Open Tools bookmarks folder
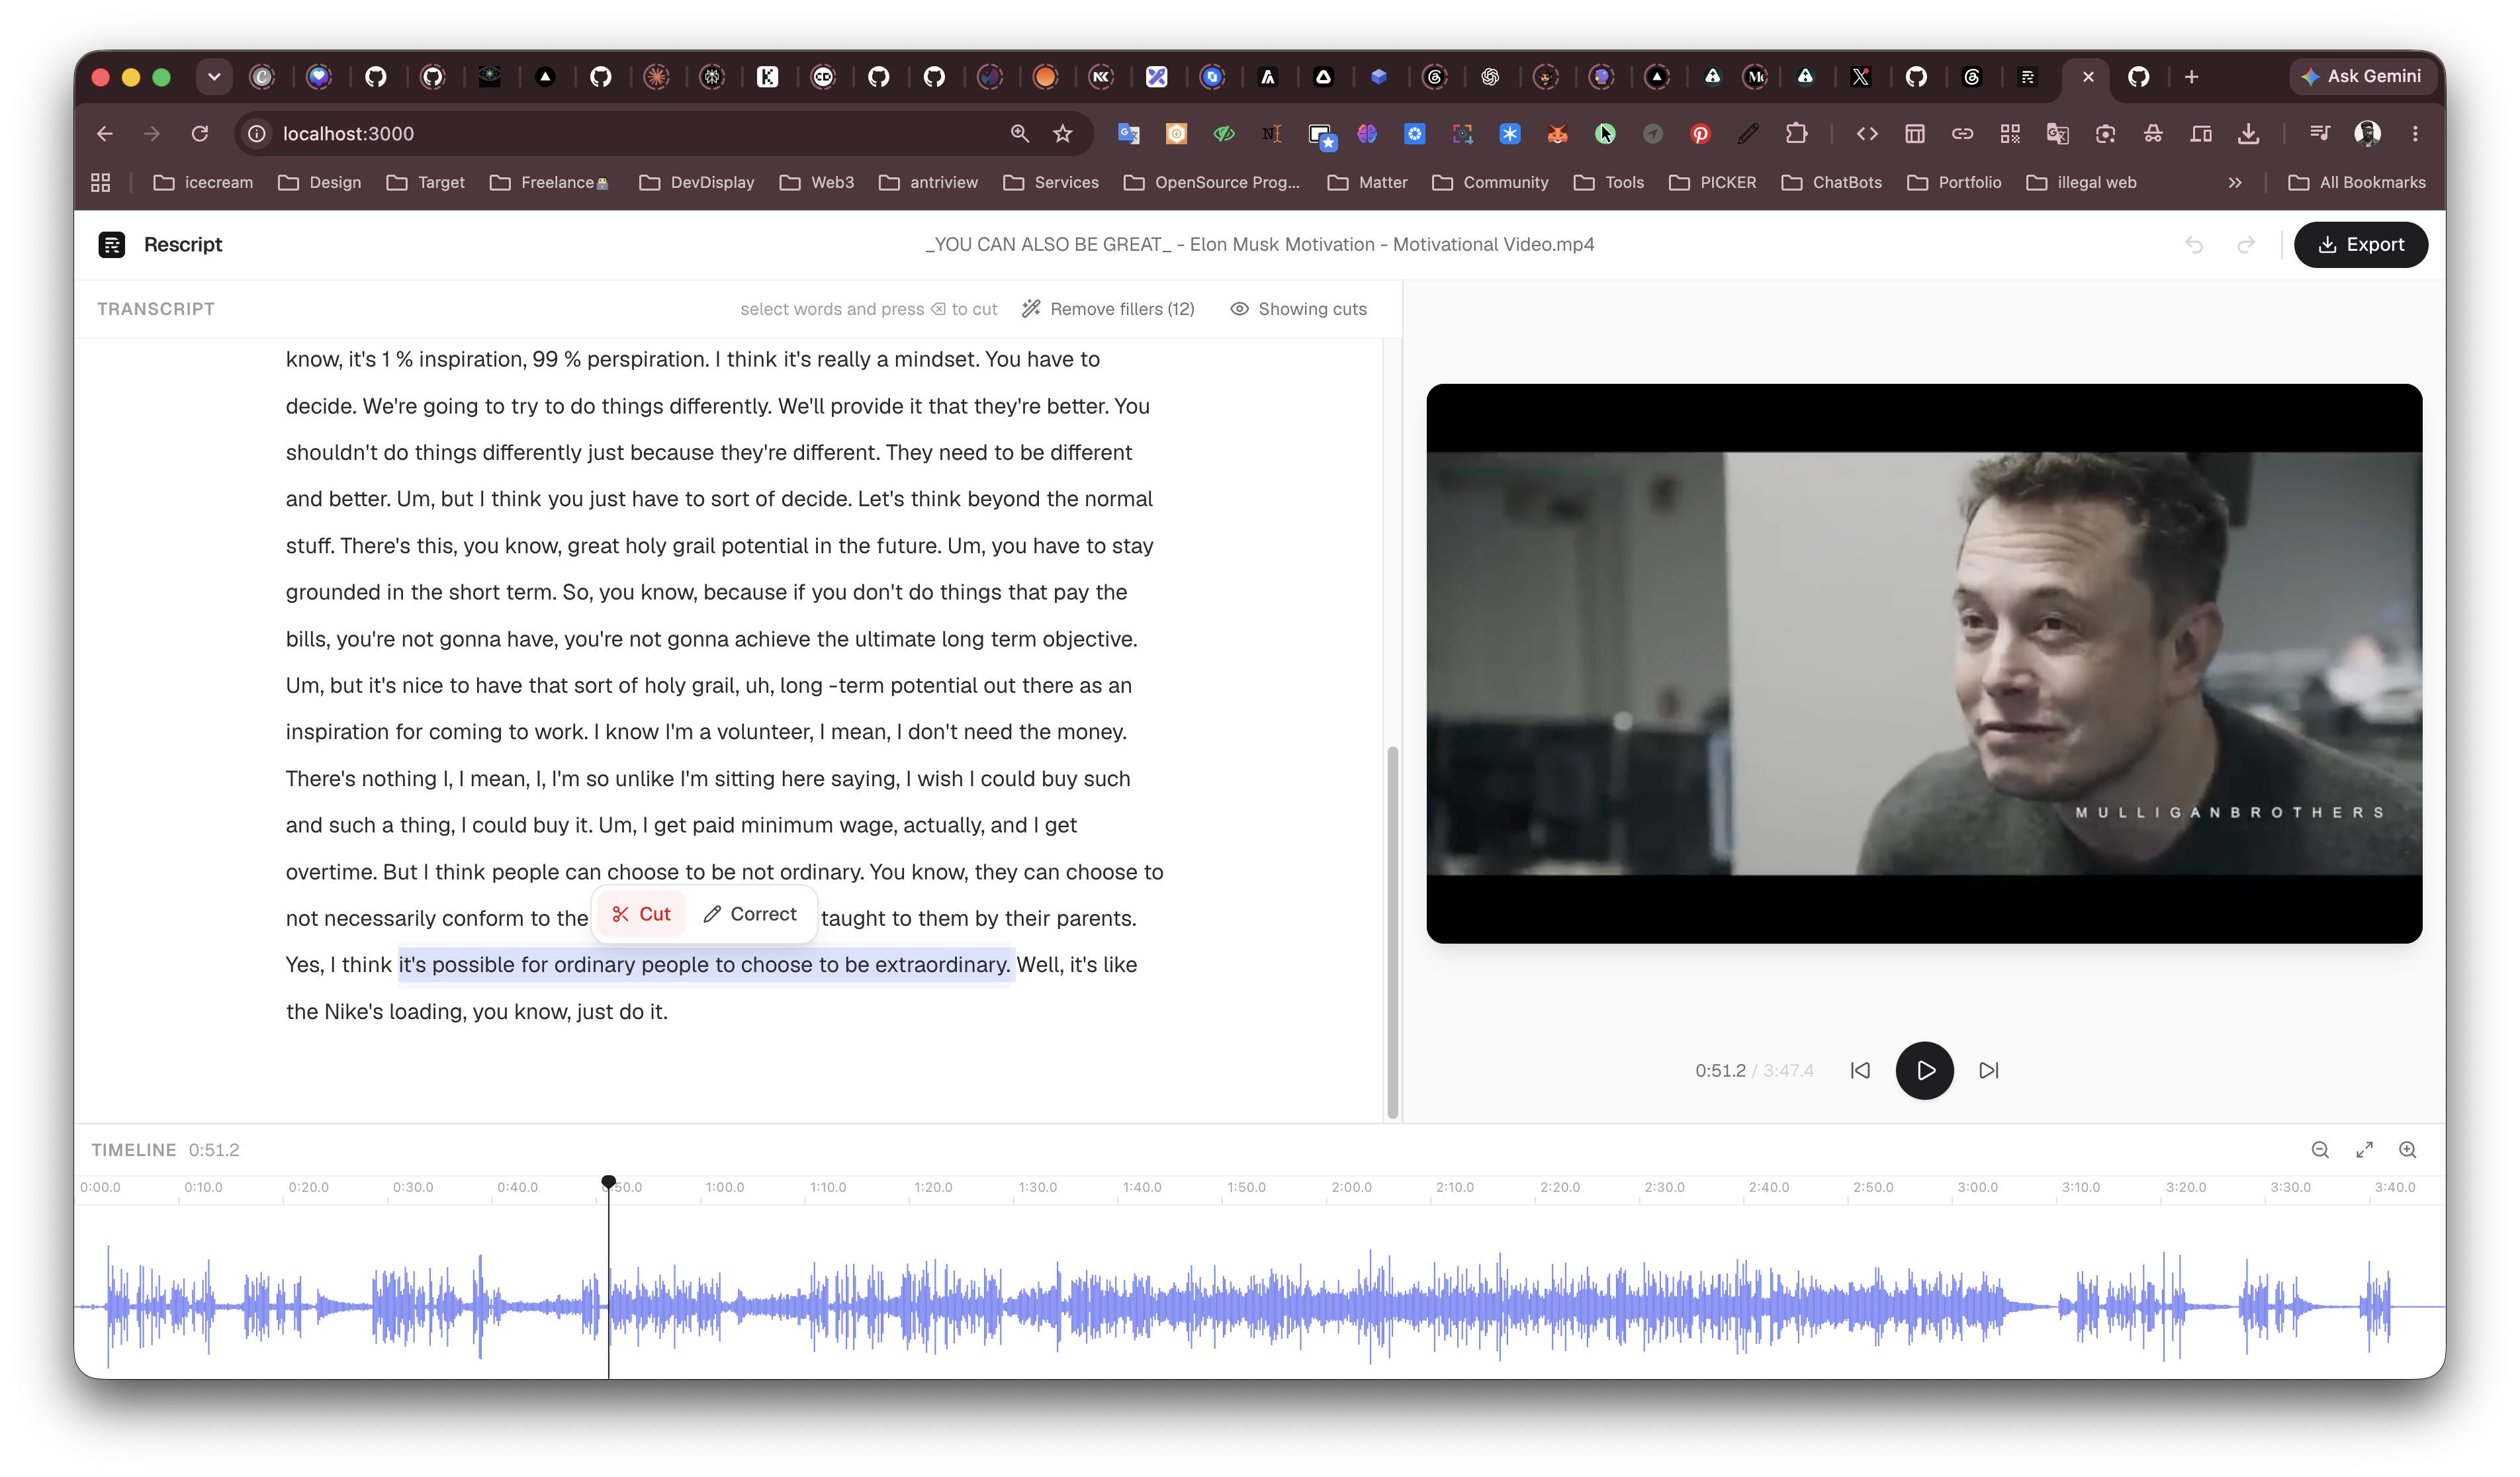Image resolution: width=2520 pixels, height=1477 pixels. pos(1608,183)
